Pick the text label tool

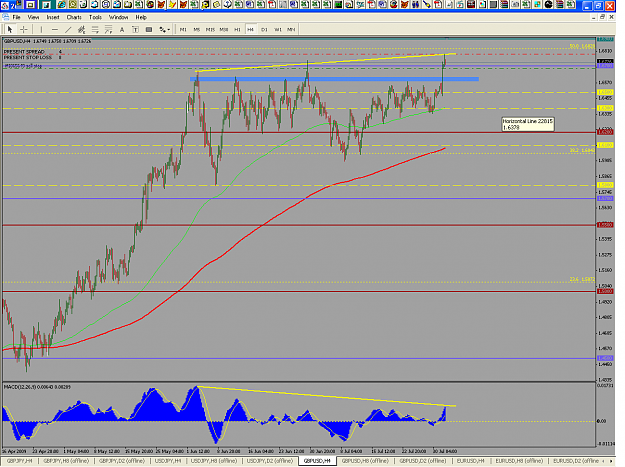point(136,29)
